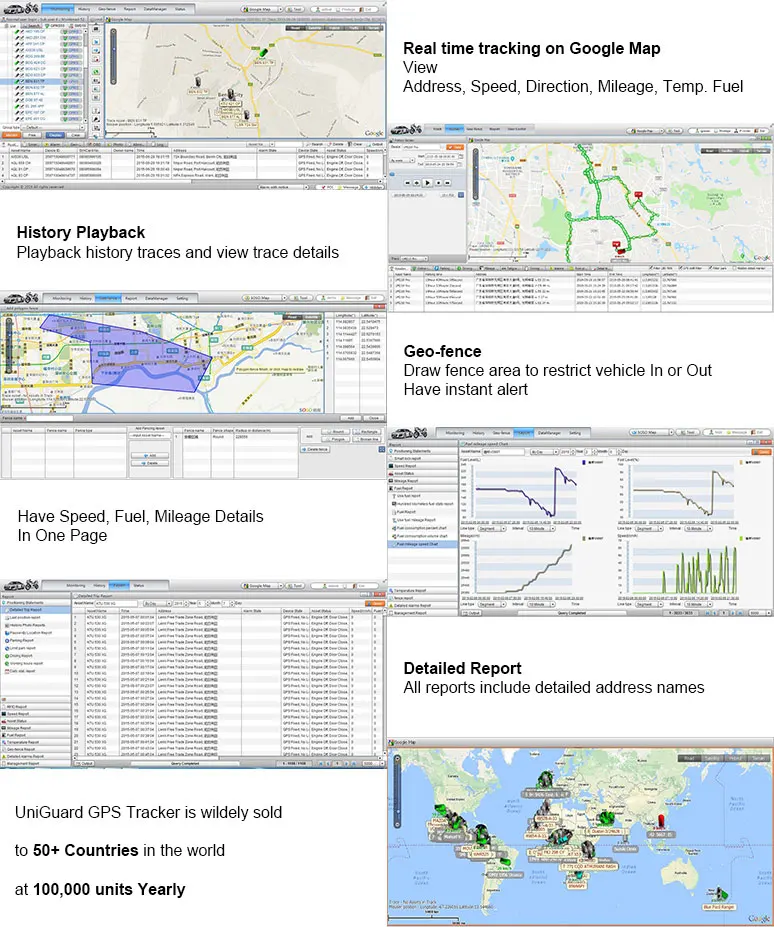This screenshot has height=927, width=774.
Task: Click the play button in History Playback controls
Action: [x=427, y=183]
